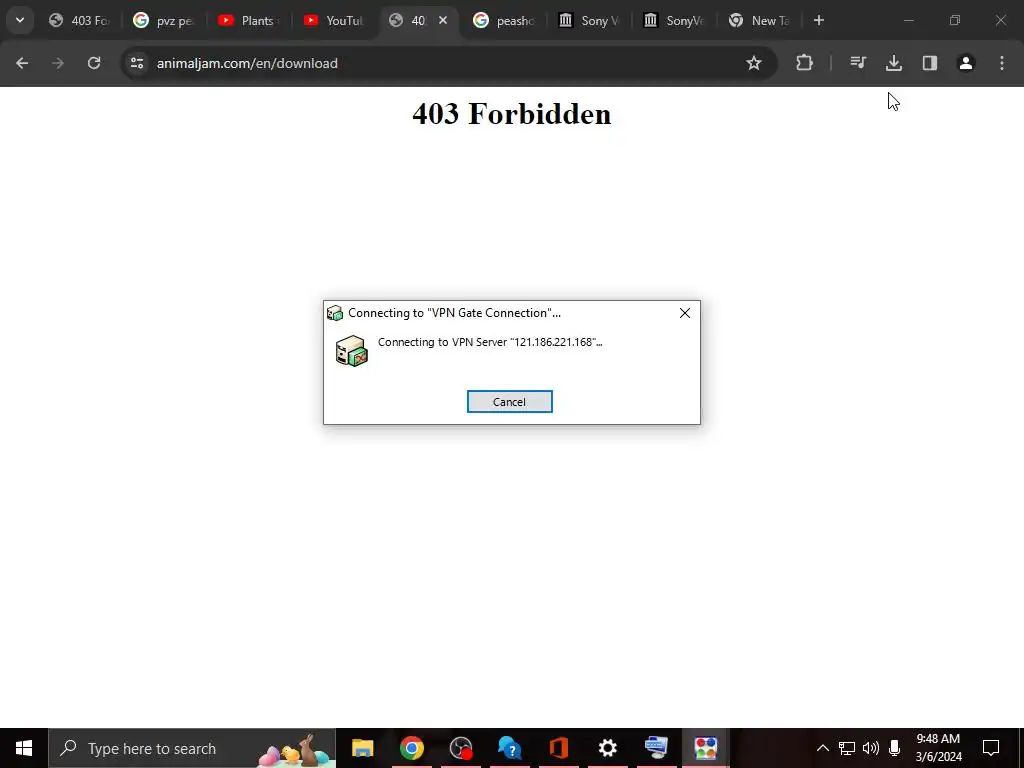The height and width of the screenshot is (768, 1024).
Task: Open the clock showing 9:48 AM
Action: pos(938,748)
